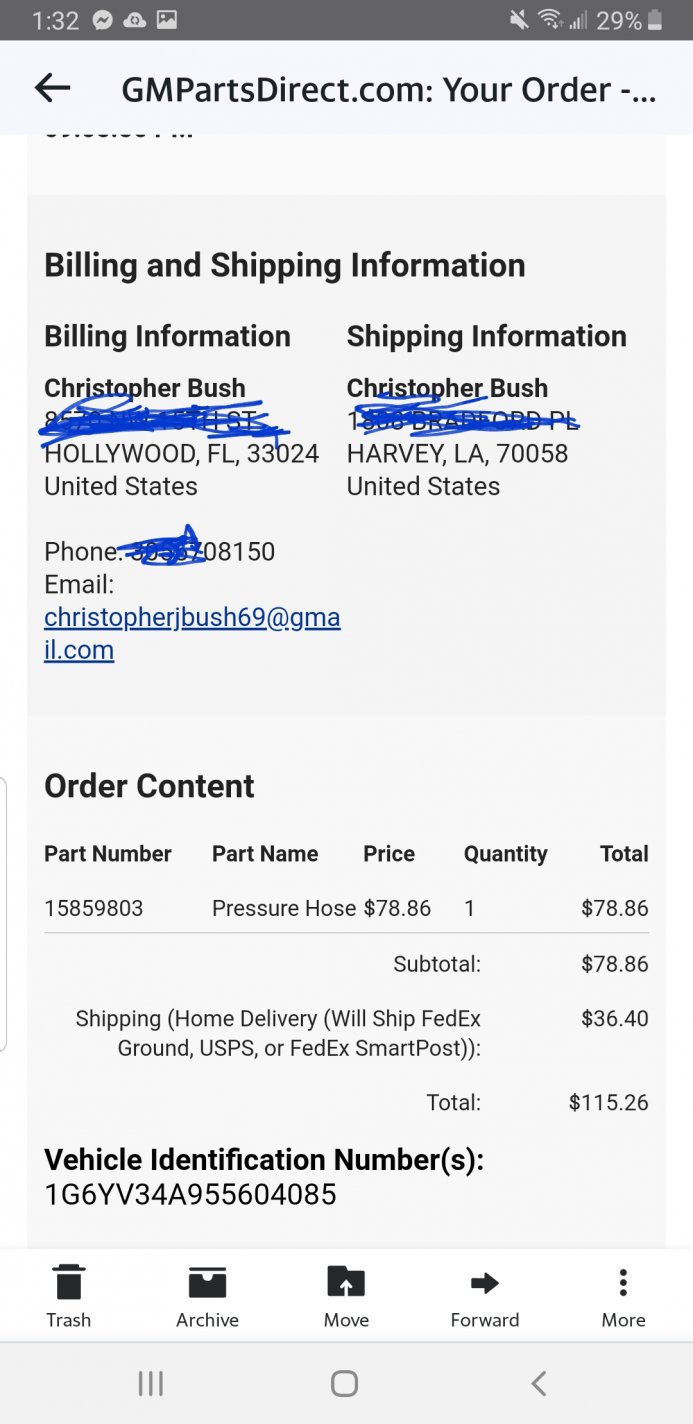Image resolution: width=693 pixels, height=1424 pixels.
Task: Tap the VIN 1G6YV34A955604085
Action: click(x=190, y=1194)
